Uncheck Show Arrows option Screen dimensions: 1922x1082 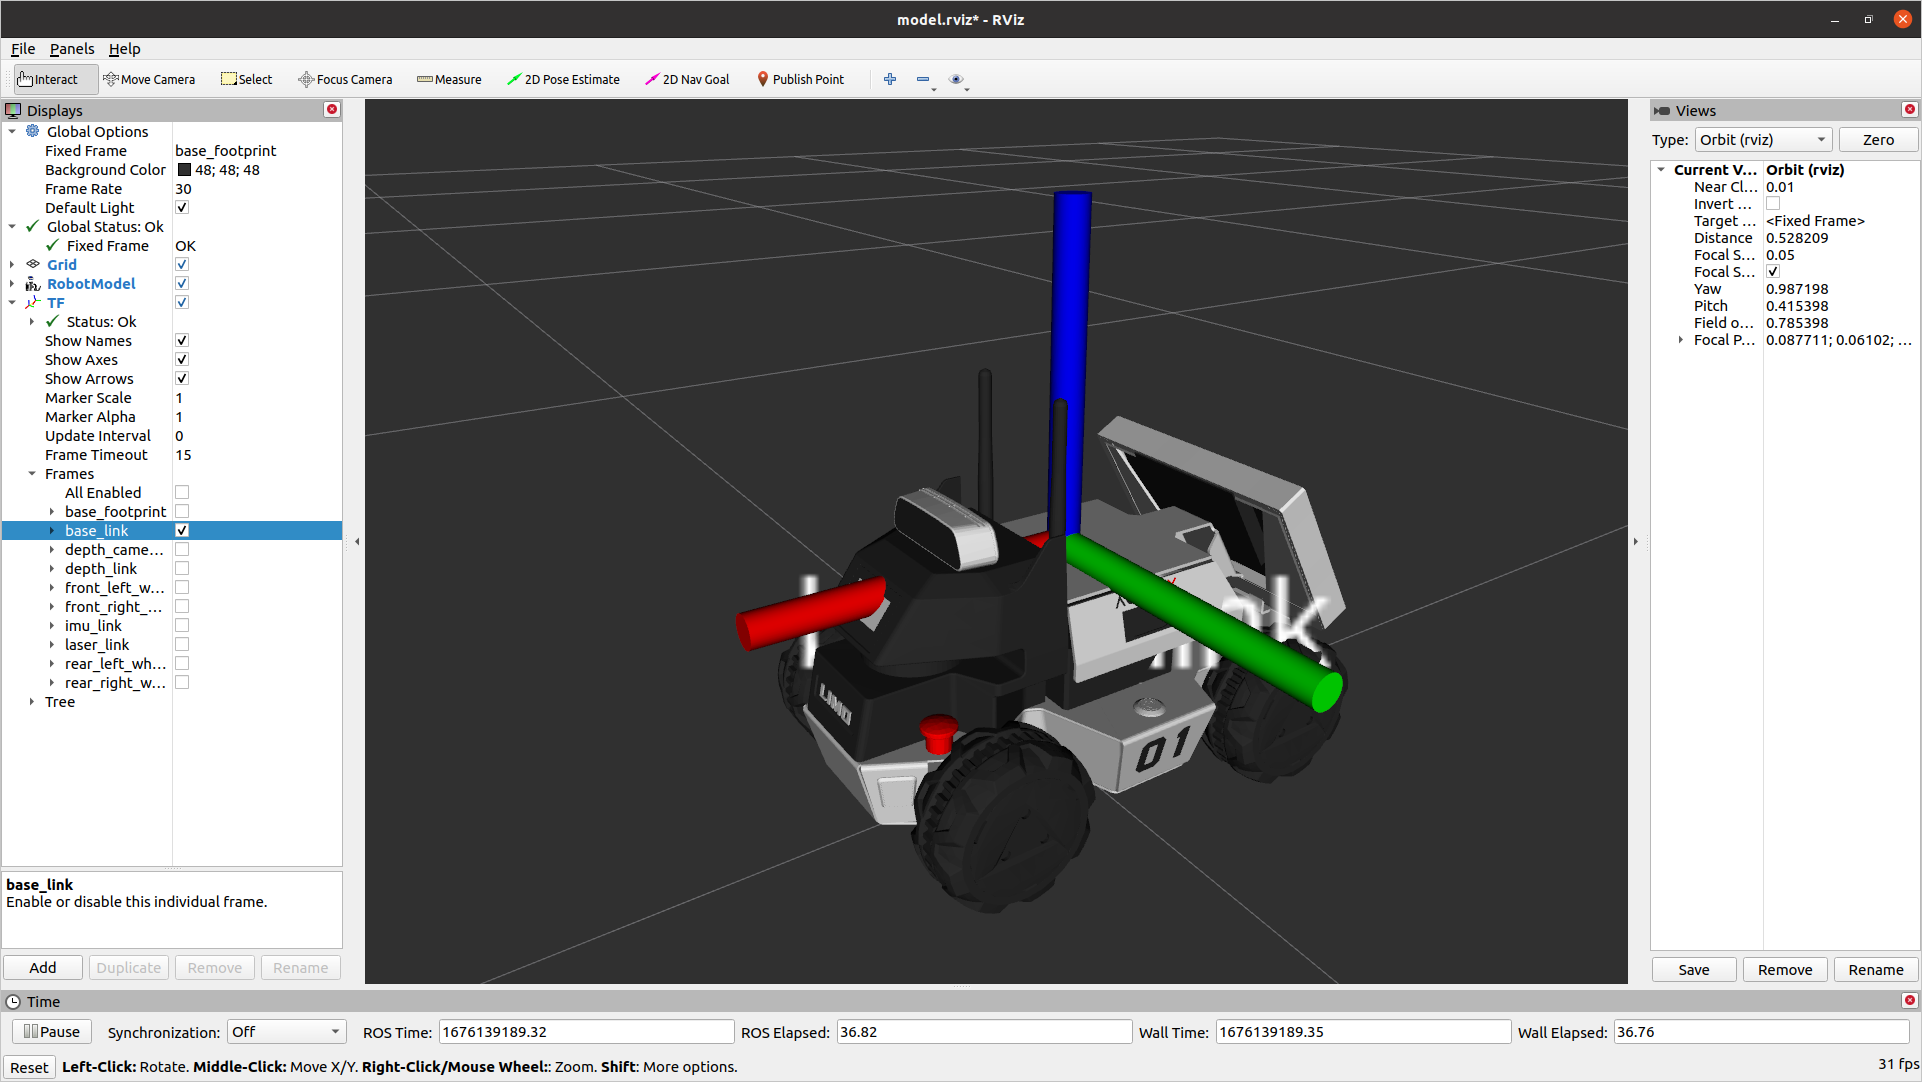182,378
